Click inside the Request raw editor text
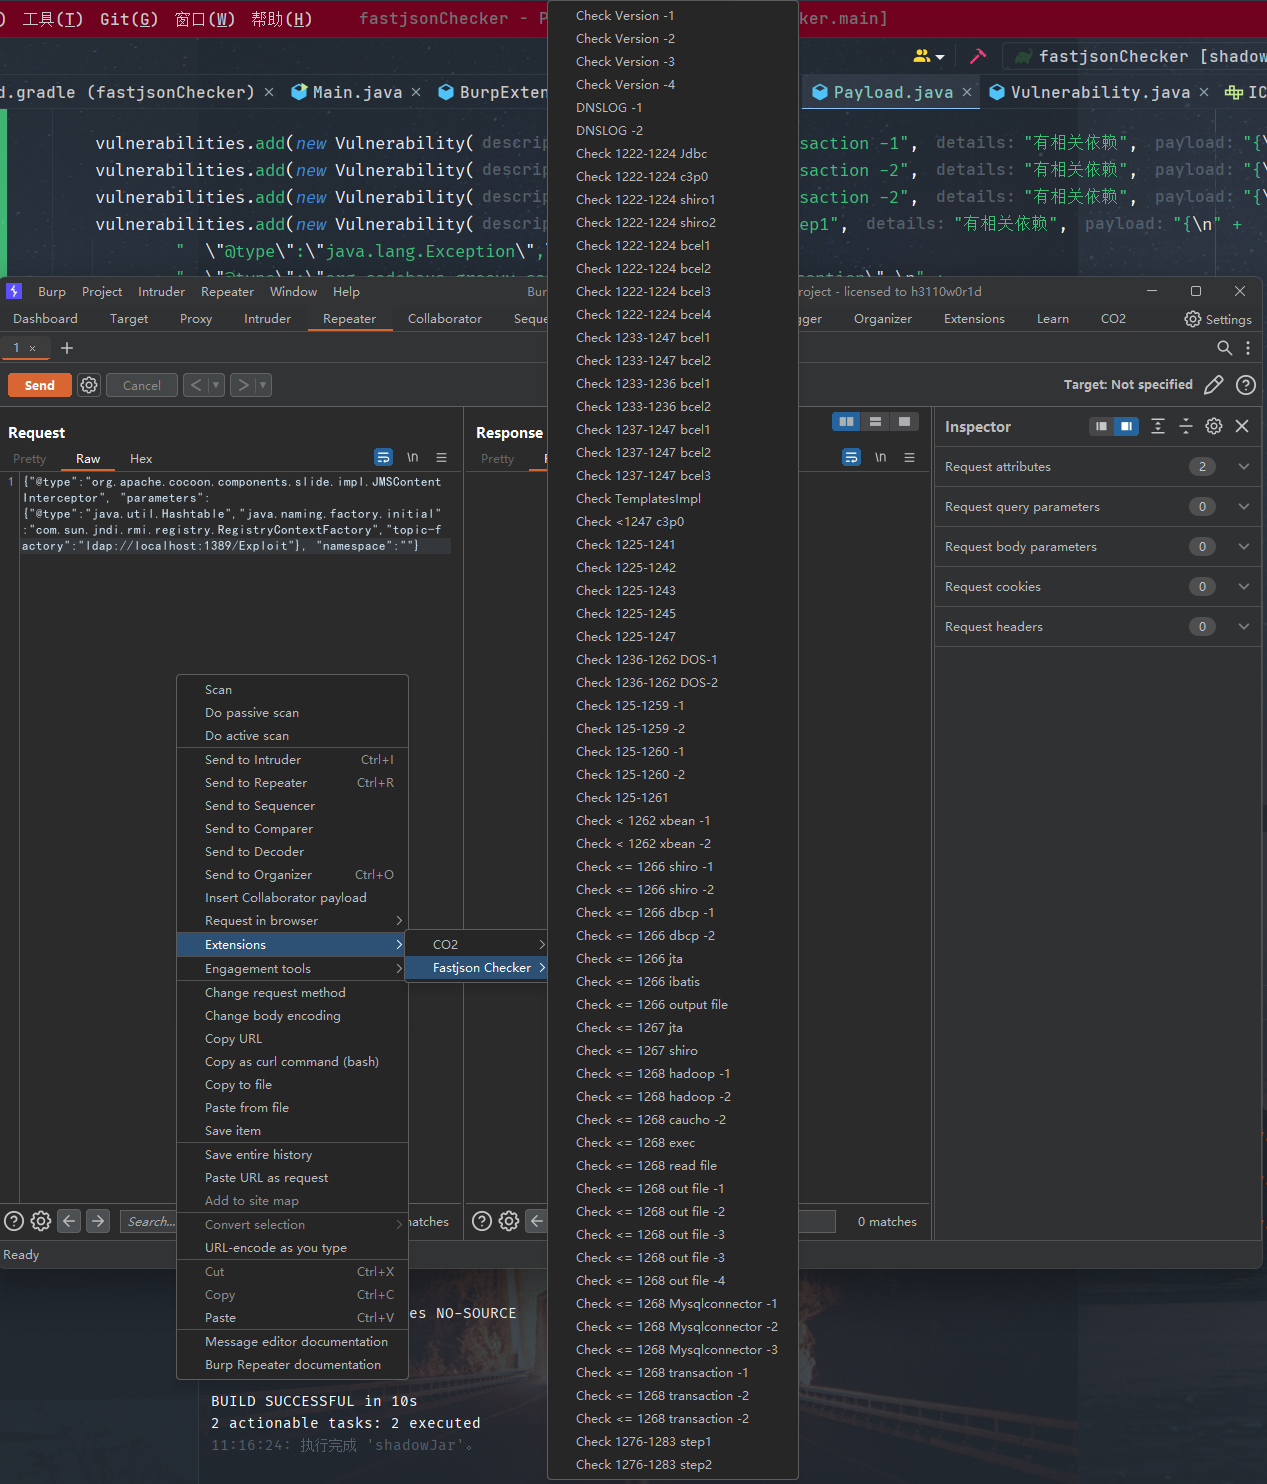The height and width of the screenshot is (1484, 1267). coord(233,514)
